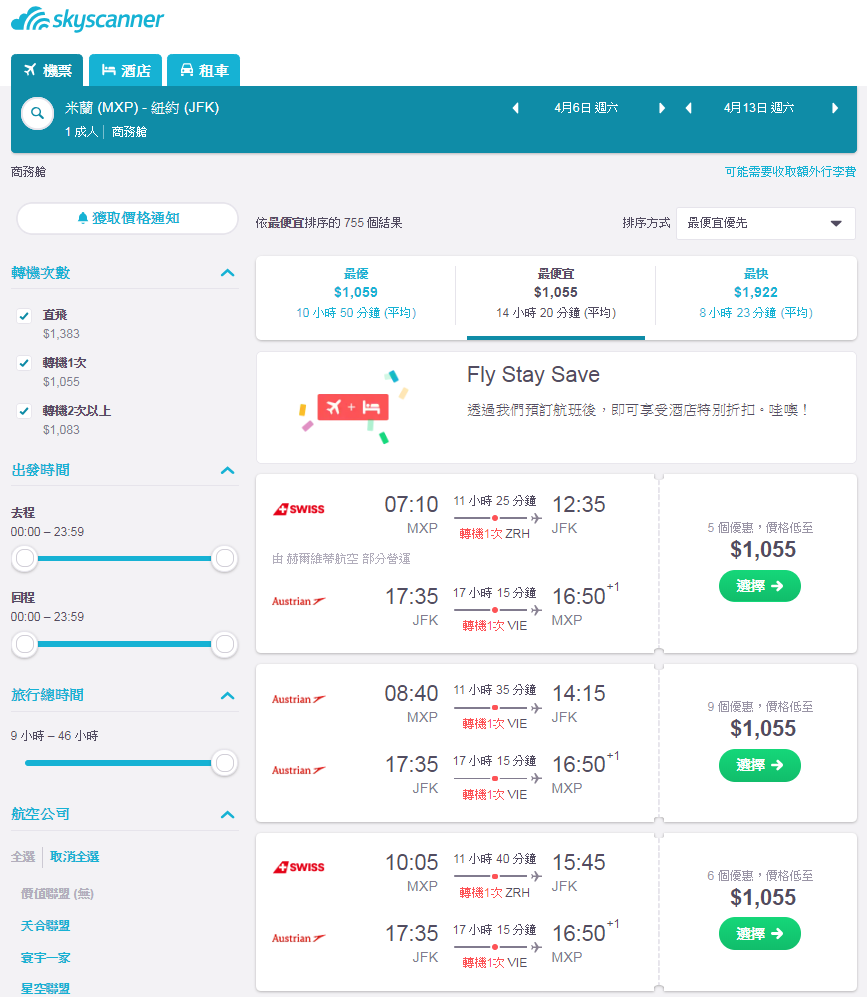Viewport: 867px width, 997px height.
Task: Switch to the 租車 car rental tab
Action: 203,70
